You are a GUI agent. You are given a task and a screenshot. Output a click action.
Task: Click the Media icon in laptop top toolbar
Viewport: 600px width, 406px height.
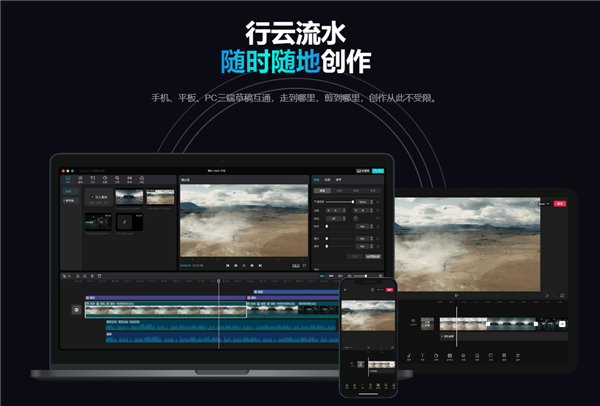coord(68,179)
